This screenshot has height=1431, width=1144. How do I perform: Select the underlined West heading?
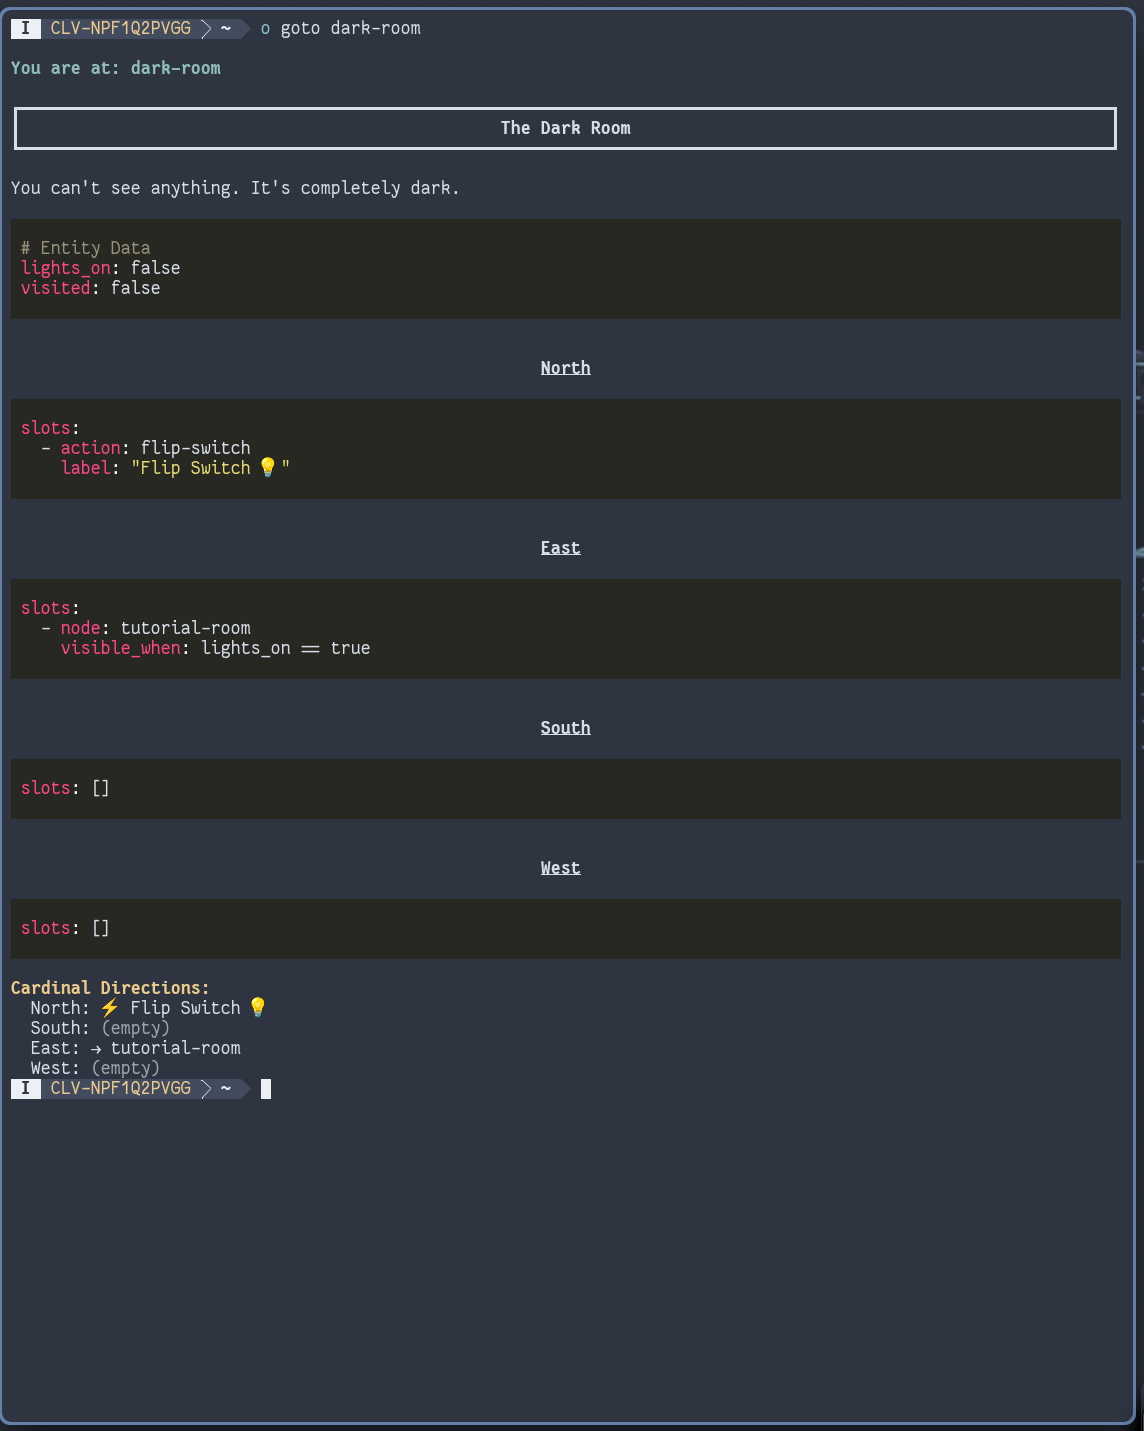560,868
